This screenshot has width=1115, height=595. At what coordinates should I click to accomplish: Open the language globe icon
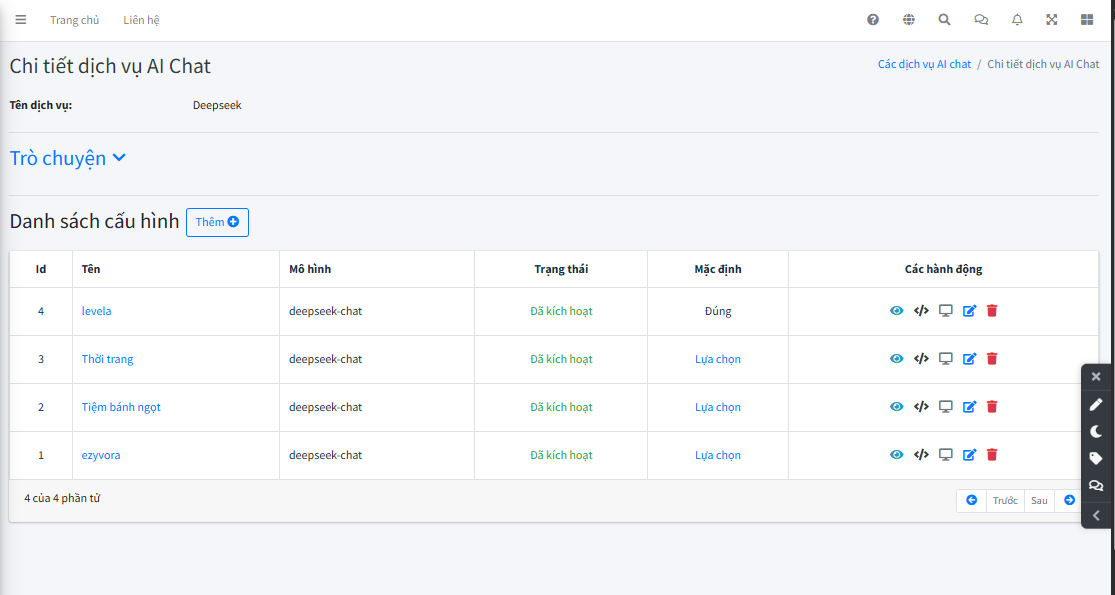[909, 20]
